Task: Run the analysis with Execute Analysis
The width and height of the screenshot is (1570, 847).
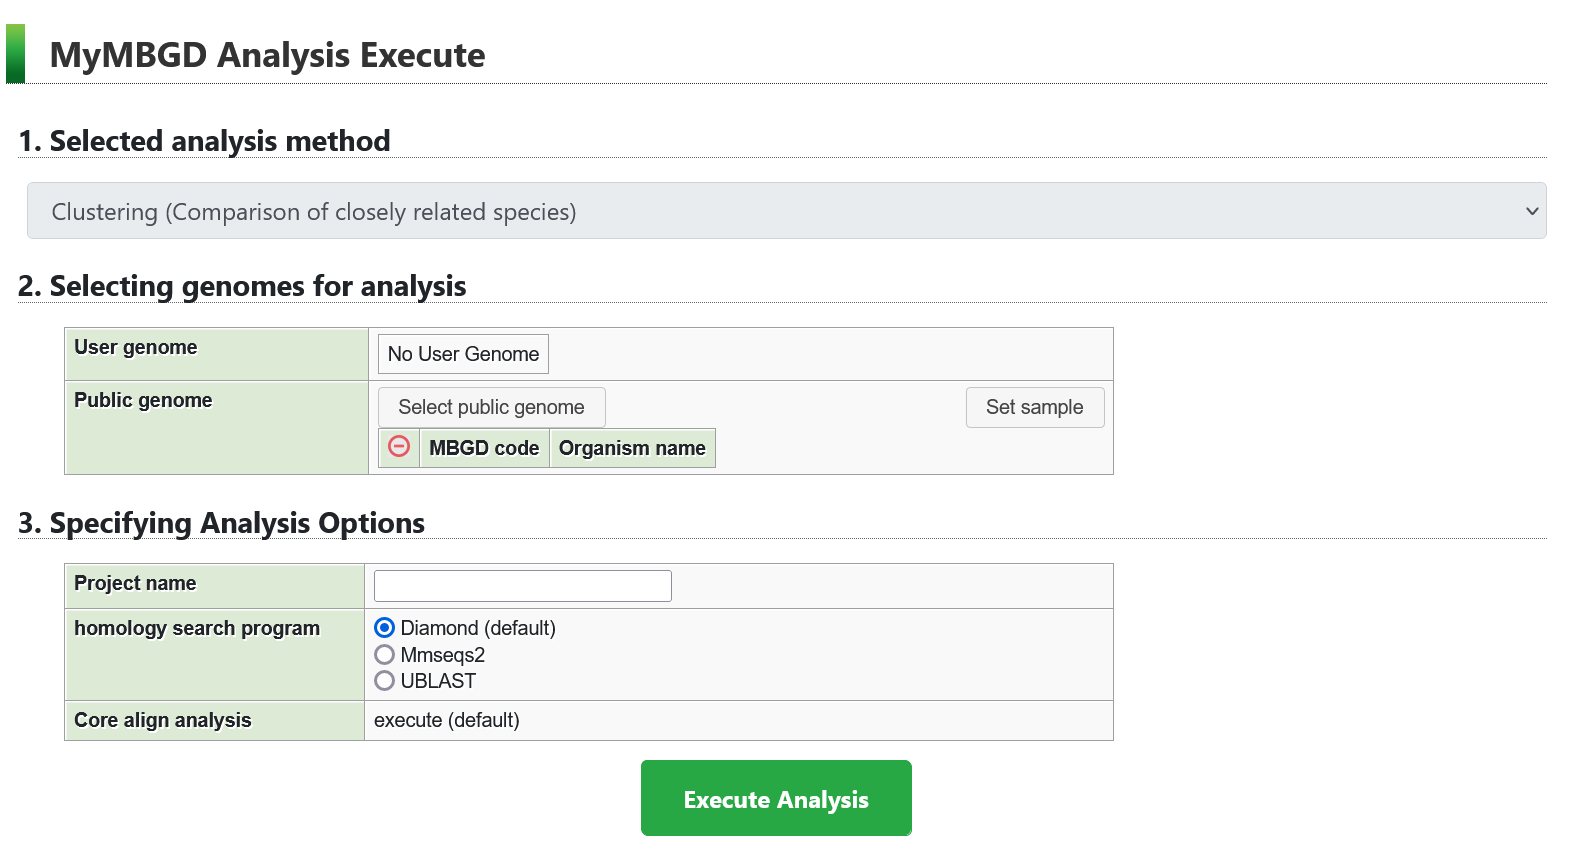Action: 776,798
